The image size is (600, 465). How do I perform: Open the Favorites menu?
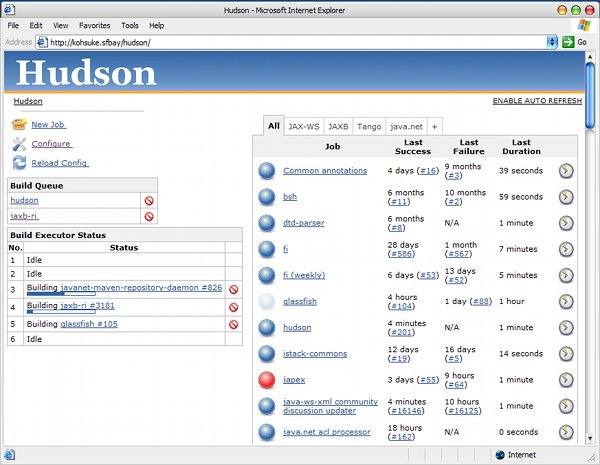coord(95,25)
